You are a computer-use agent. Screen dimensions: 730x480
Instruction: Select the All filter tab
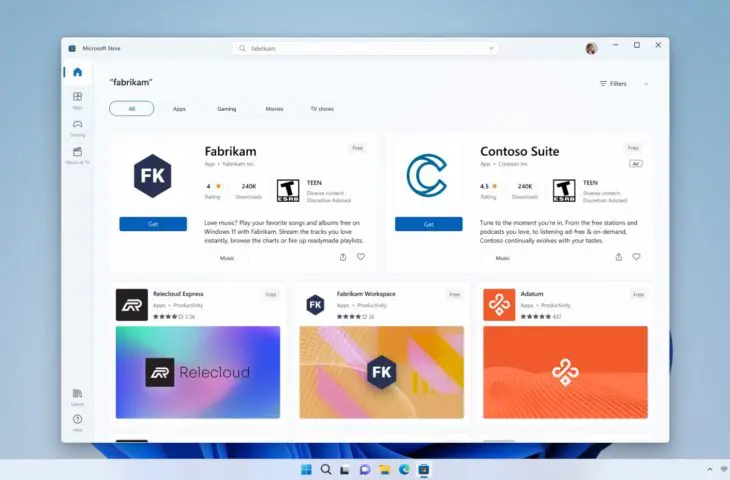[132, 108]
